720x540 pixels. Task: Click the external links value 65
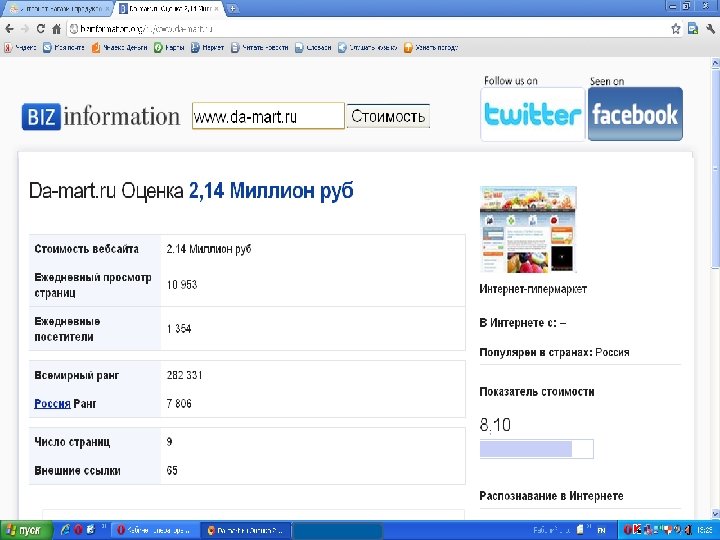point(172,470)
